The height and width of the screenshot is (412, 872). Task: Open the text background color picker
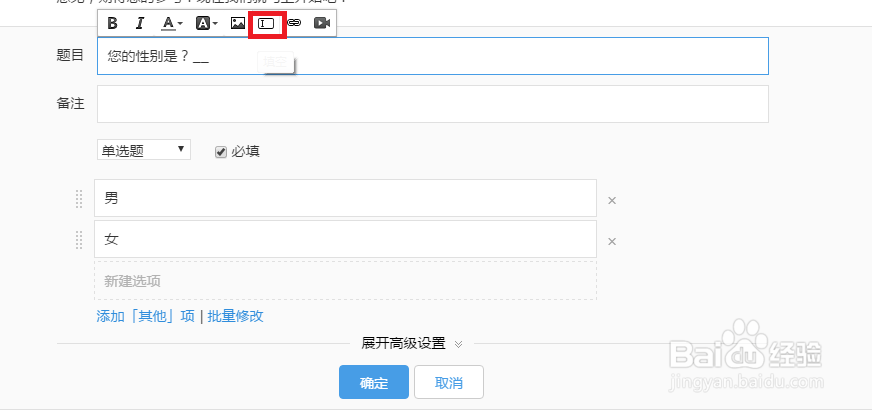pyautogui.click(x=206, y=23)
